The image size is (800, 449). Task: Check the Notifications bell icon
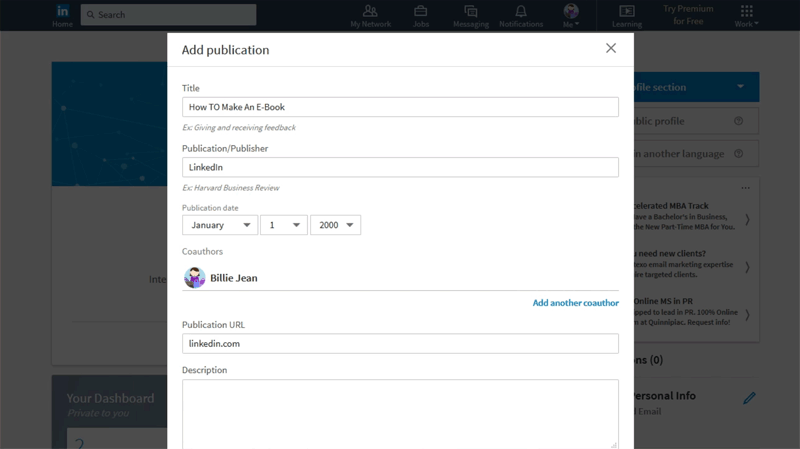pos(521,12)
